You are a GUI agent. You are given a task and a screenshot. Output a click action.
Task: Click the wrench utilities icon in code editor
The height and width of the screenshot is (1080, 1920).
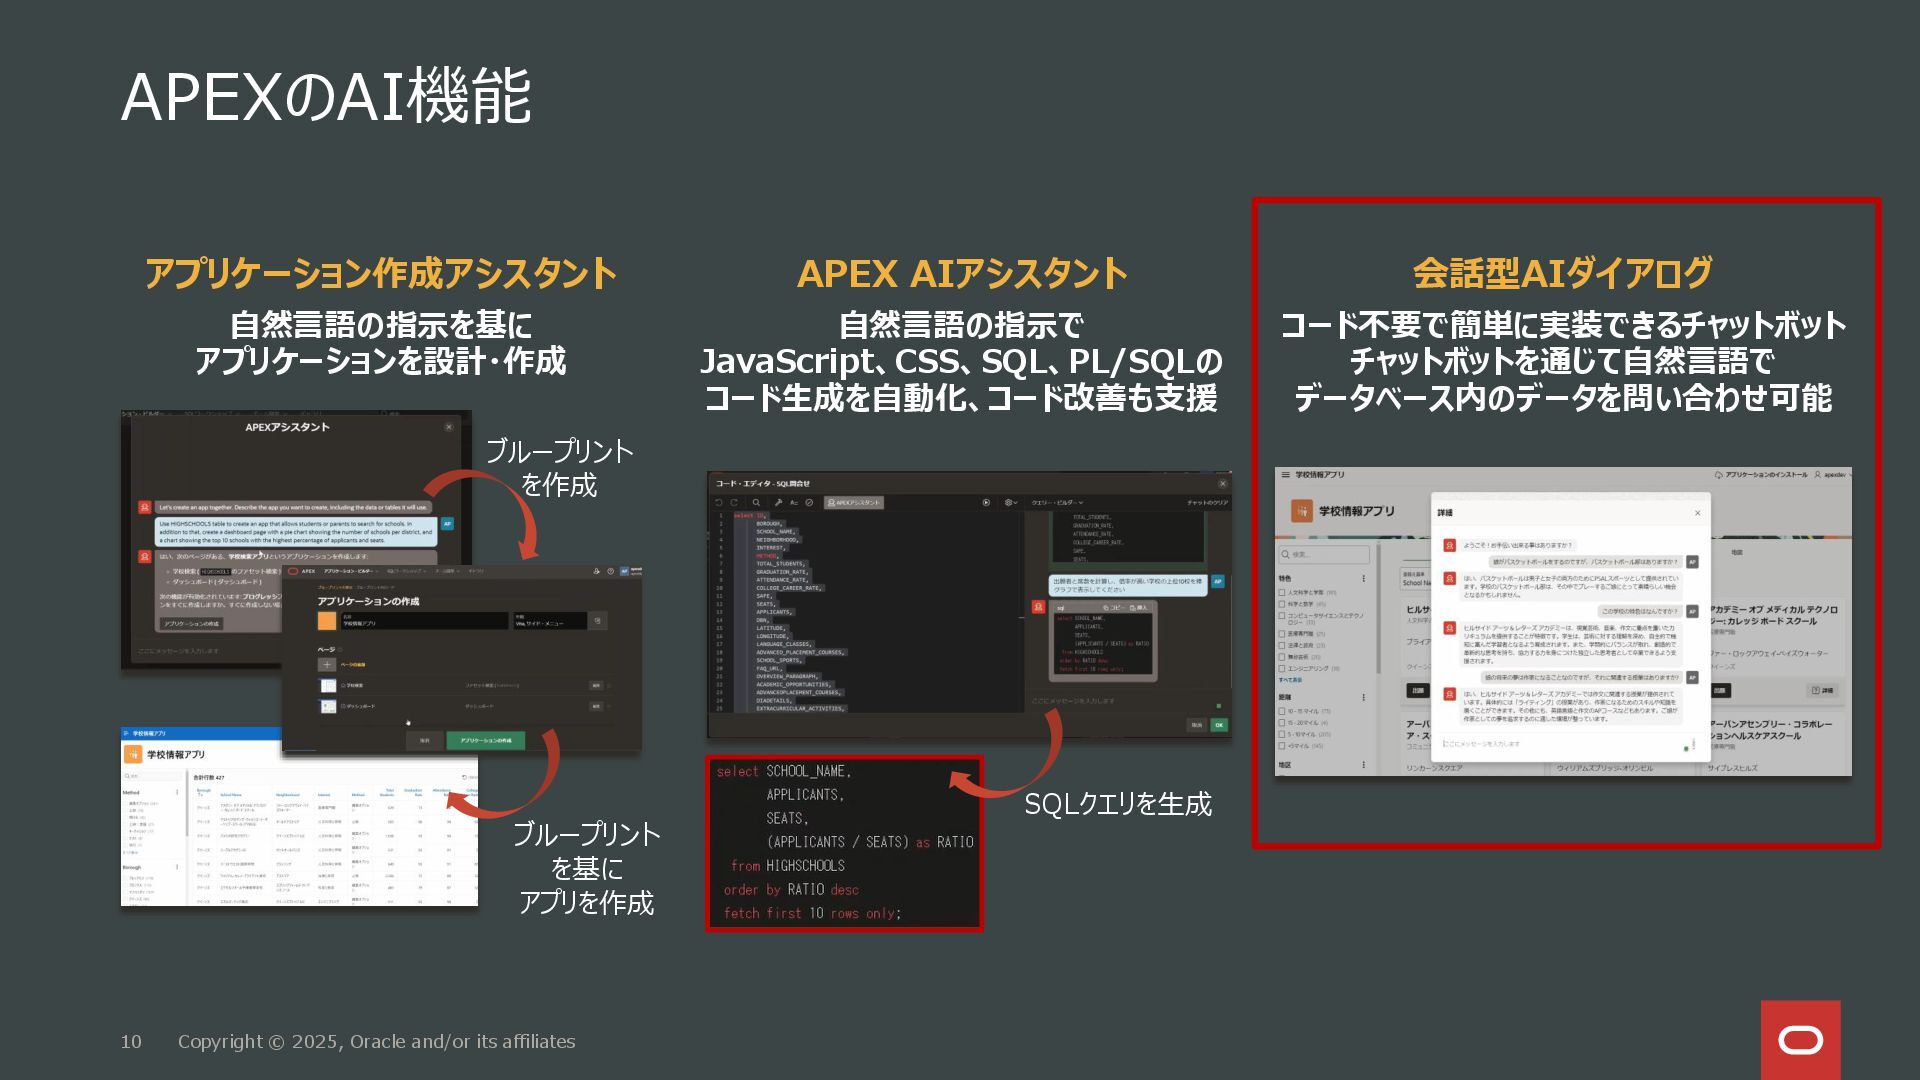(778, 502)
